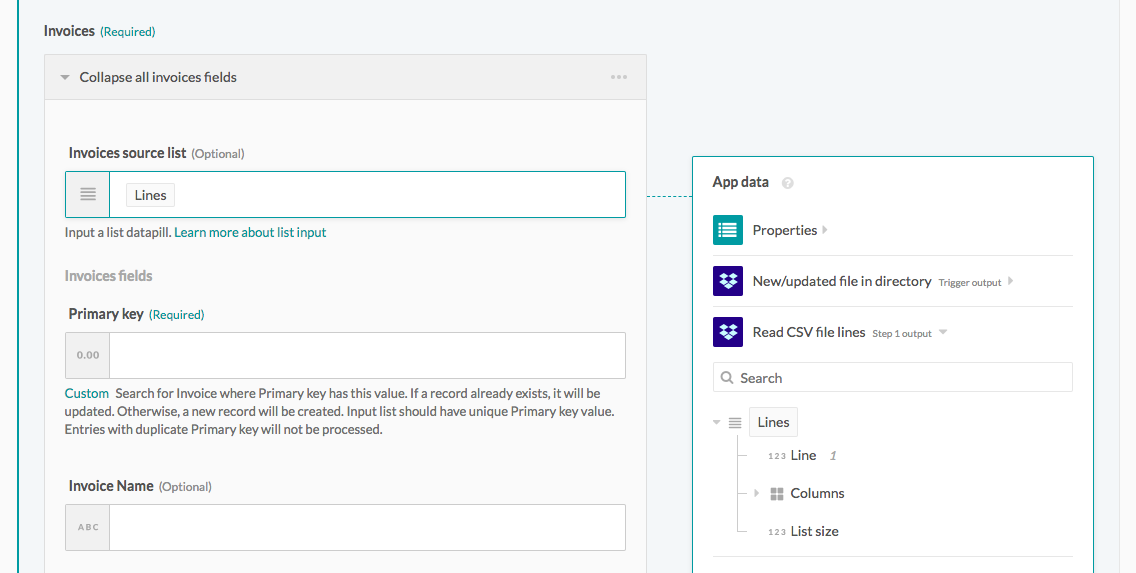Collapse the Lines tree node
The height and width of the screenshot is (573, 1136).
[717, 422]
